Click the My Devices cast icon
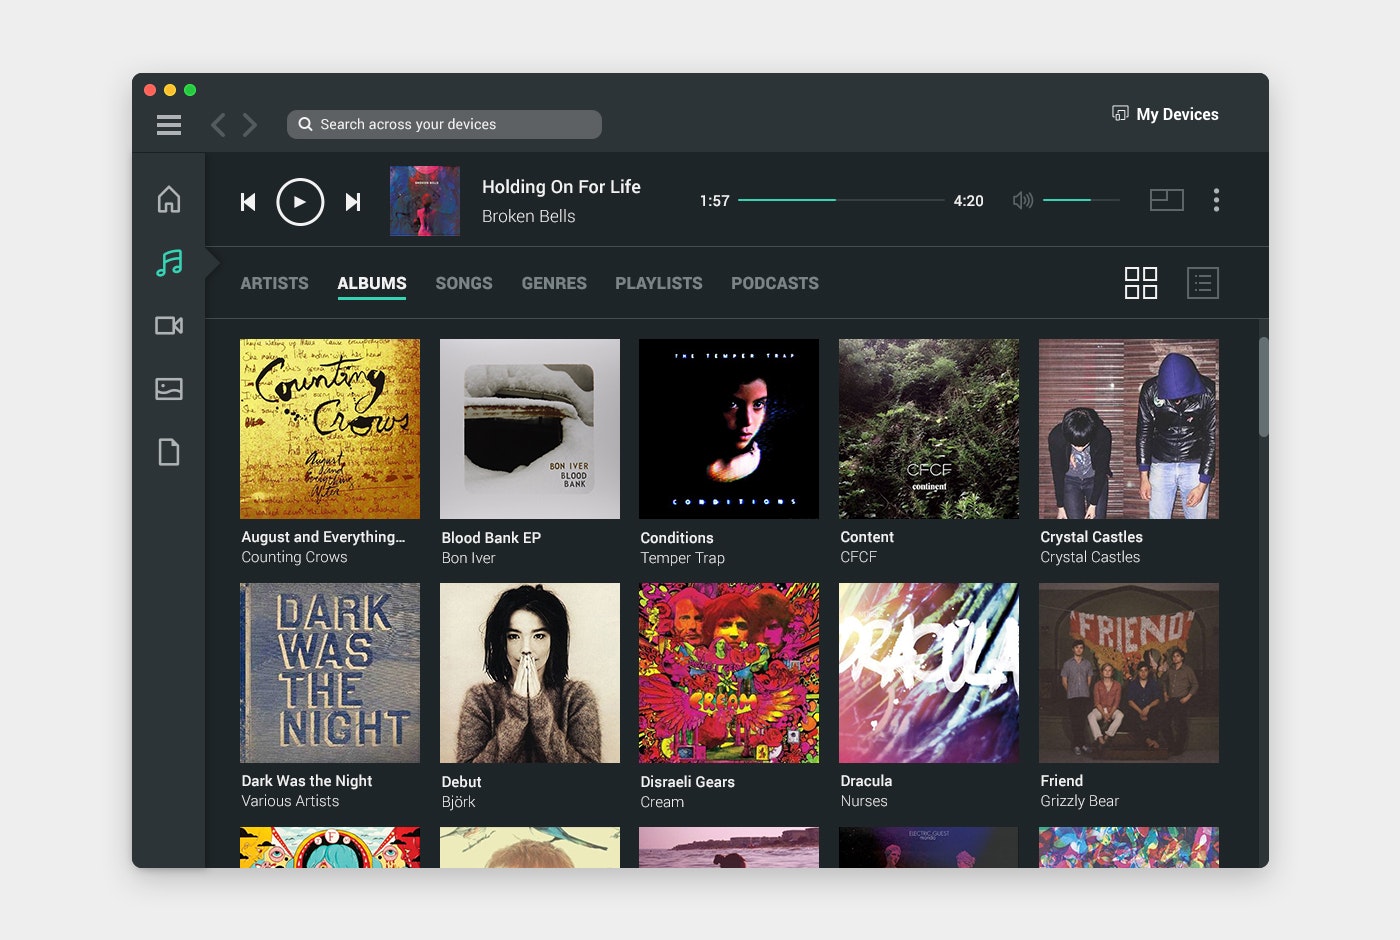This screenshot has height=940, width=1400. click(x=1120, y=113)
